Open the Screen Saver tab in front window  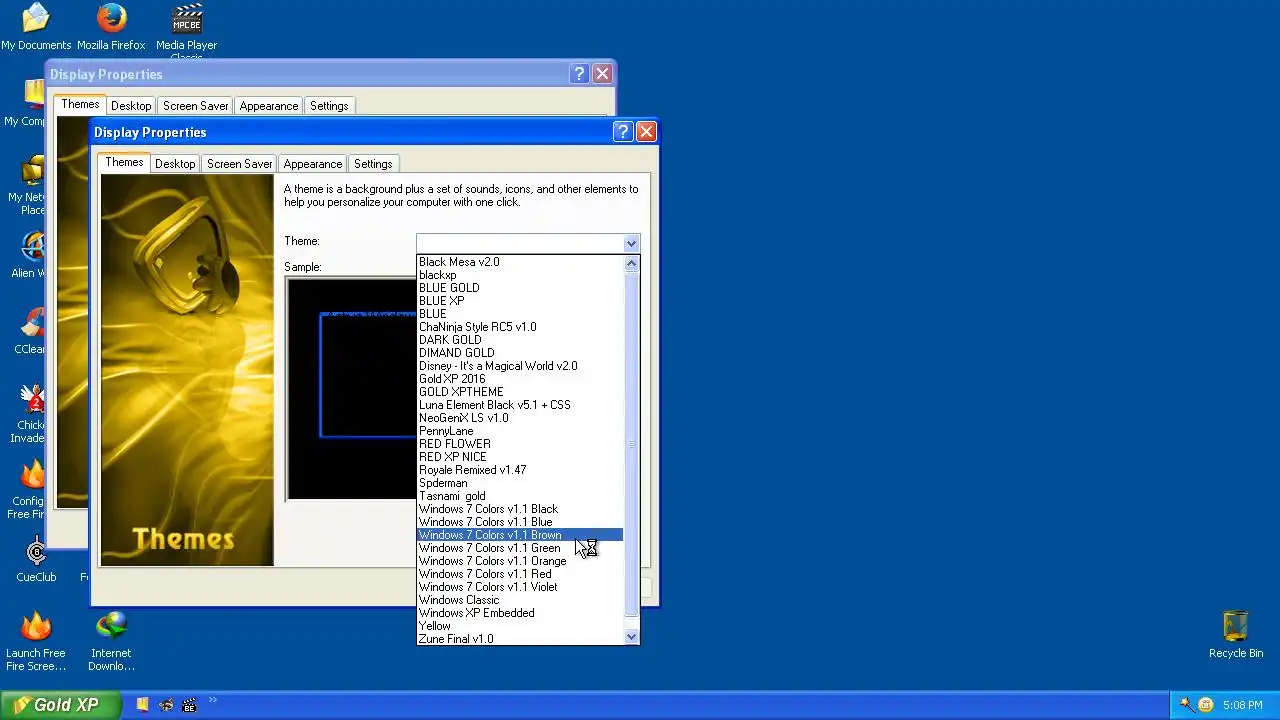click(x=239, y=164)
